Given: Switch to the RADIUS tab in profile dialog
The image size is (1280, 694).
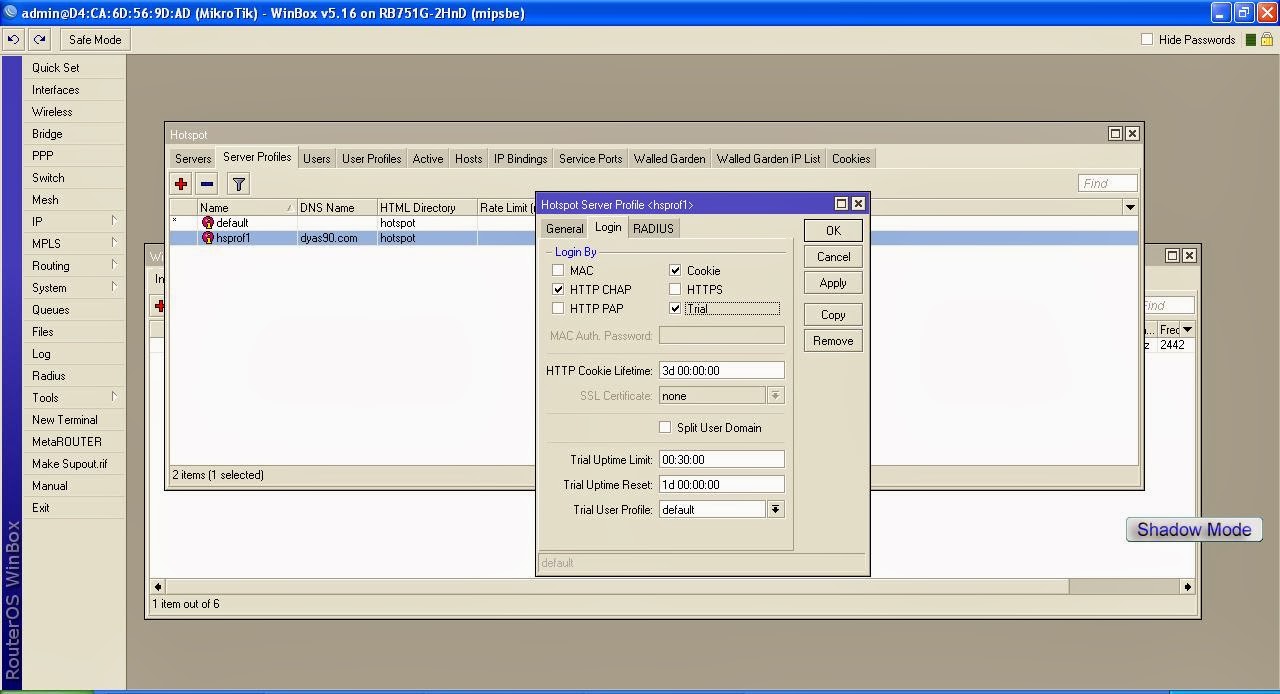Looking at the screenshot, I should pos(653,229).
